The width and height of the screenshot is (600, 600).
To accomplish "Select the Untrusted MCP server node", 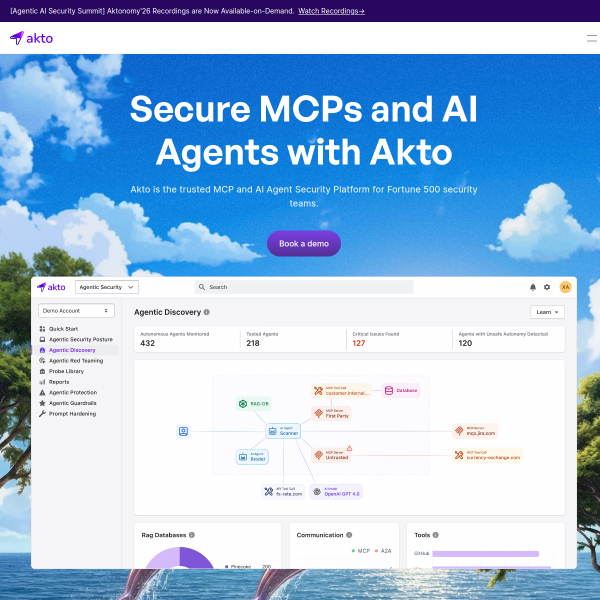I will (x=331, y=455).
